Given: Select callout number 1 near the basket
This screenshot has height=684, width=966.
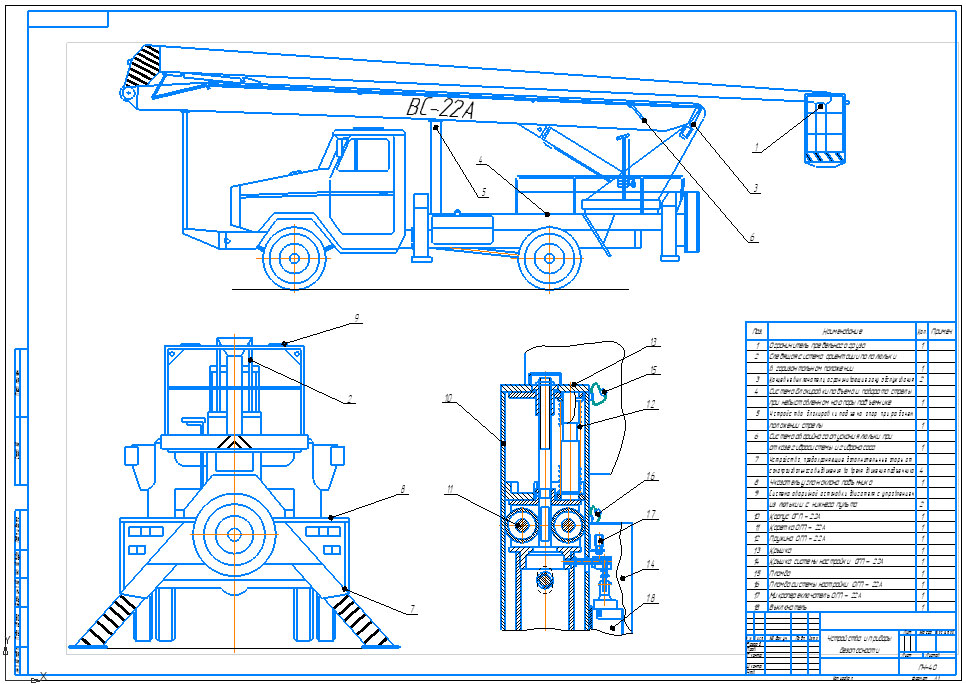Looking at the screenshot, I should tap(756, 147).
